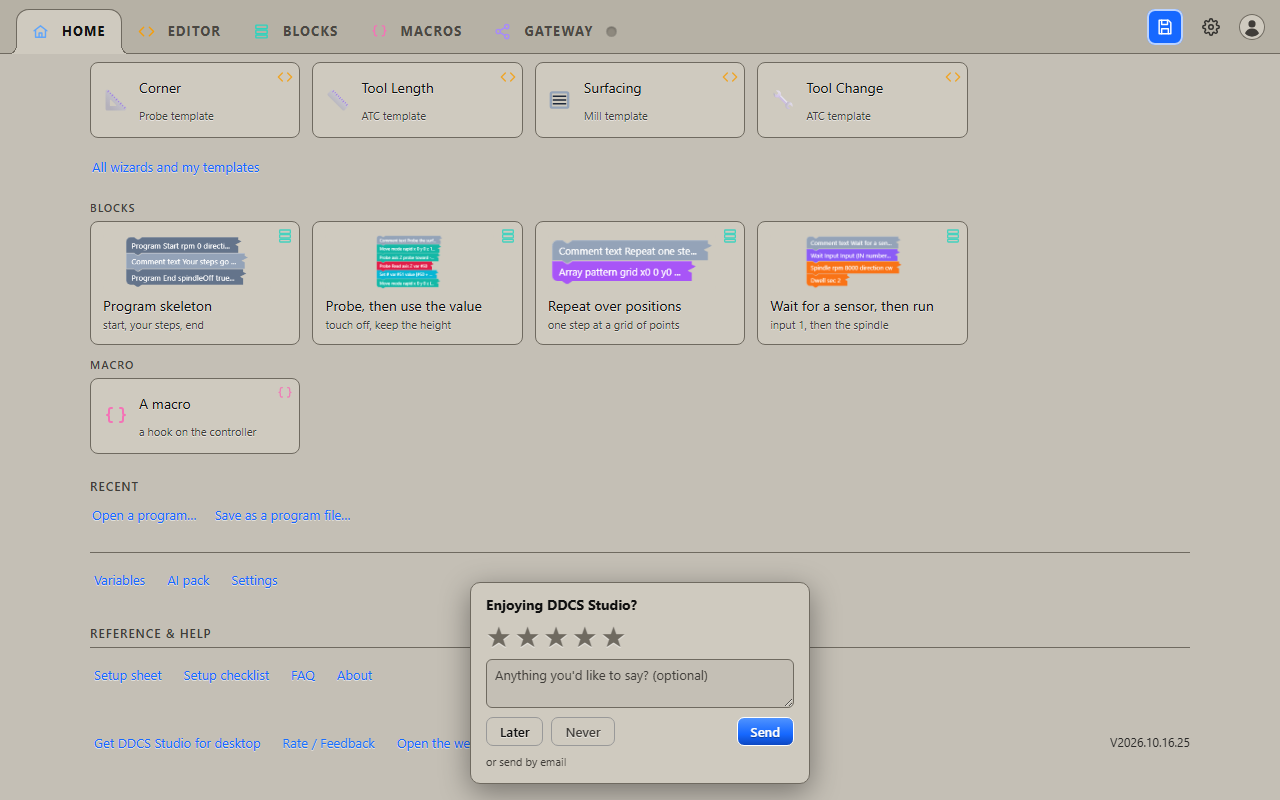Select the MACROS tab
1280x800 pixels.
coord(416,31)
